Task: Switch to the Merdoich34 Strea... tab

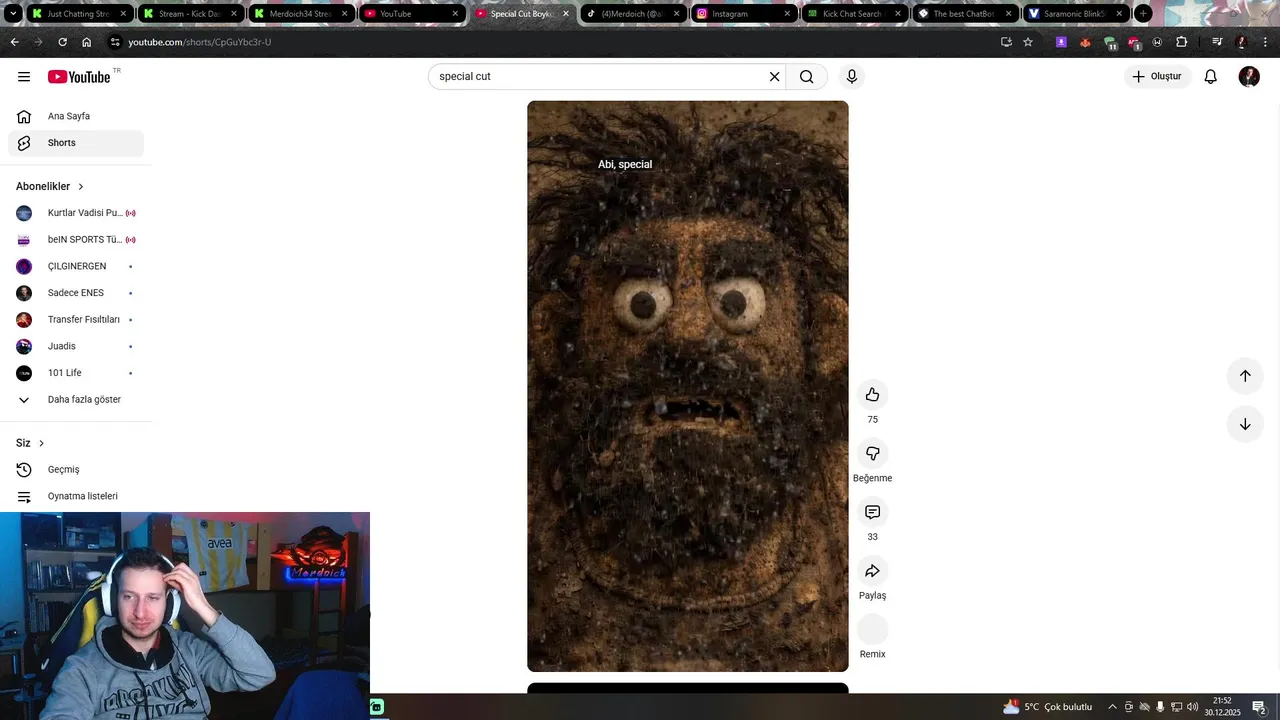Action: pos(301,14)
